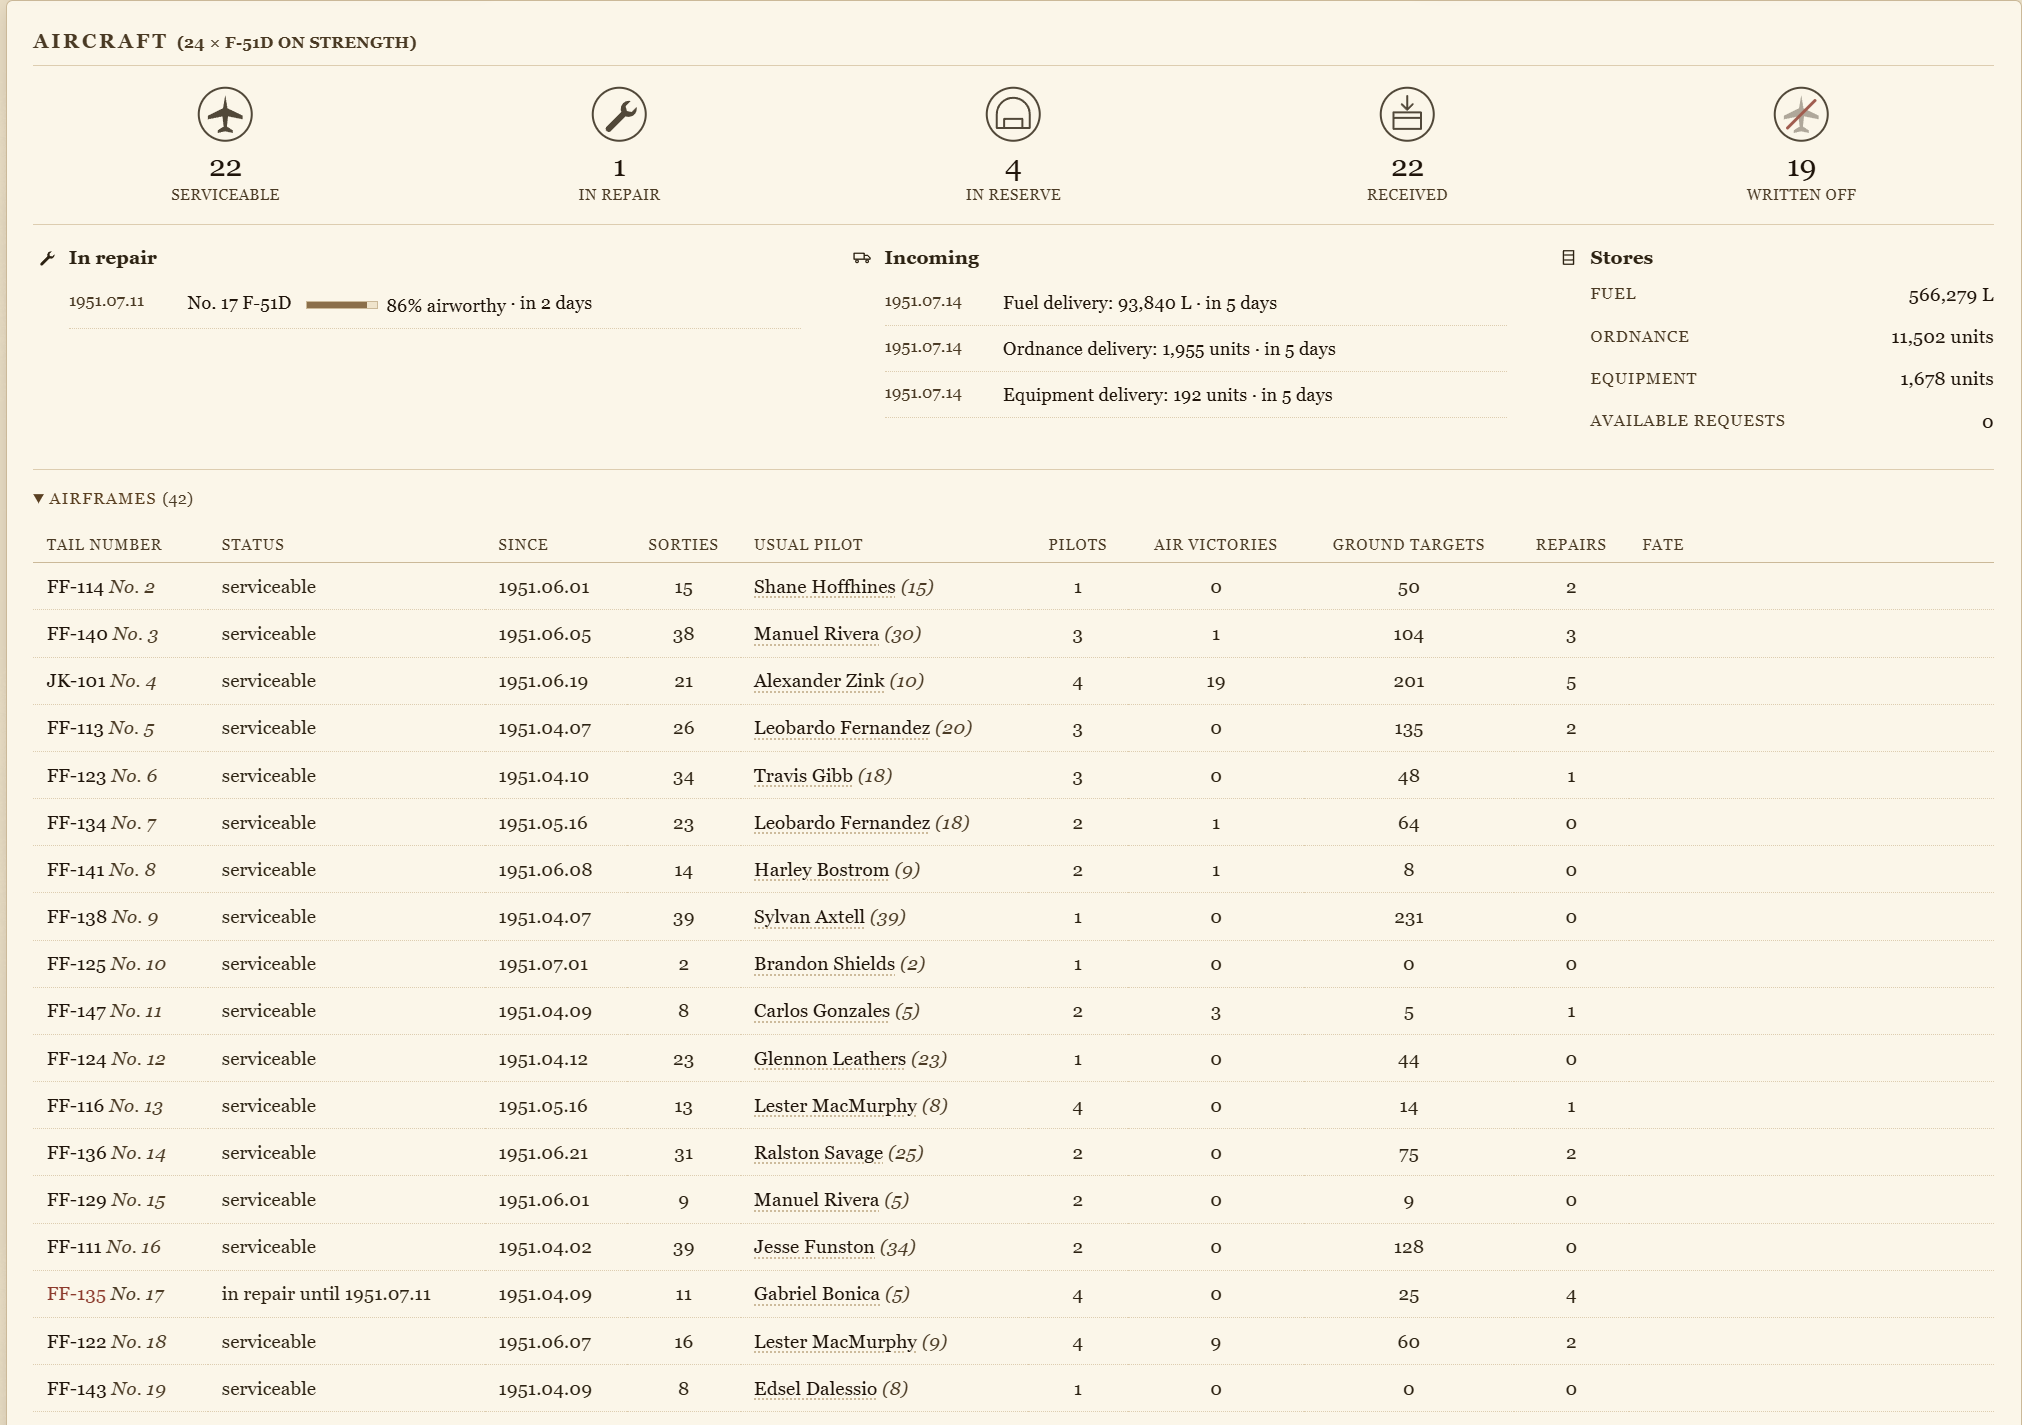Open Leobardo Fernandez link in FF-134 row

[842, 823]
